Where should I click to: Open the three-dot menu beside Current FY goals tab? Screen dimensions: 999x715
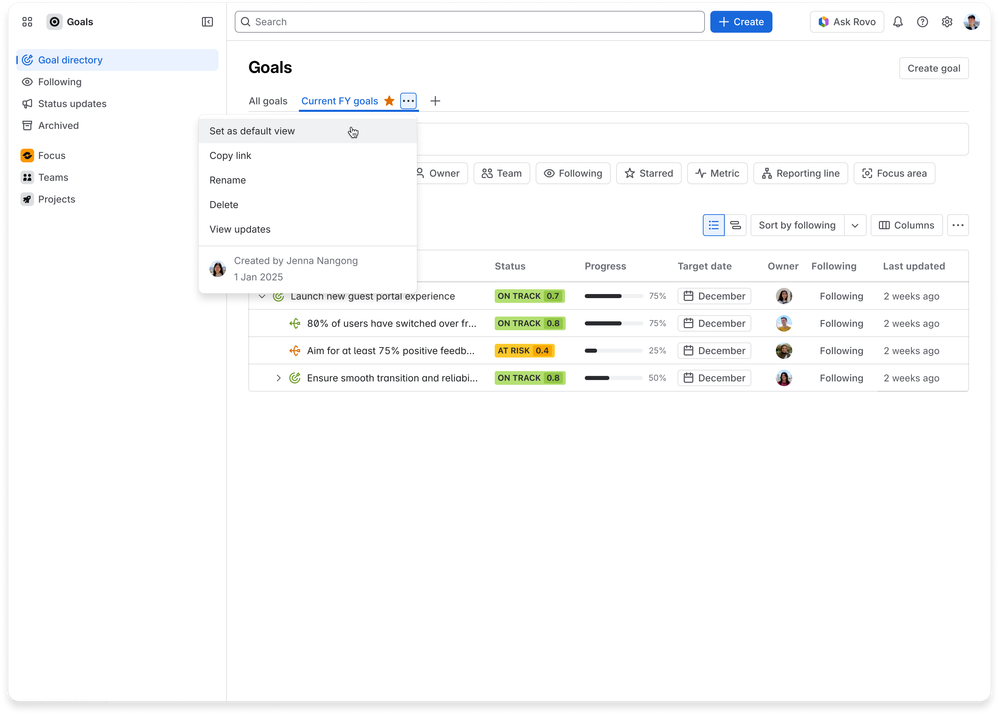(x=408, y=101)
